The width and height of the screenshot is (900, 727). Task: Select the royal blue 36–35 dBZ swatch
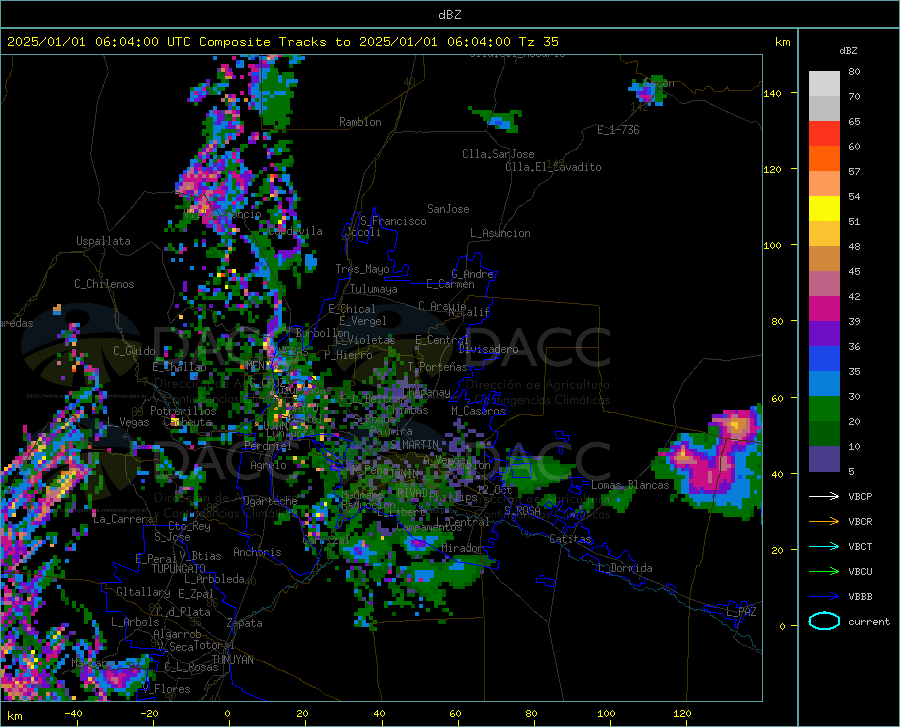click(824, 359)
